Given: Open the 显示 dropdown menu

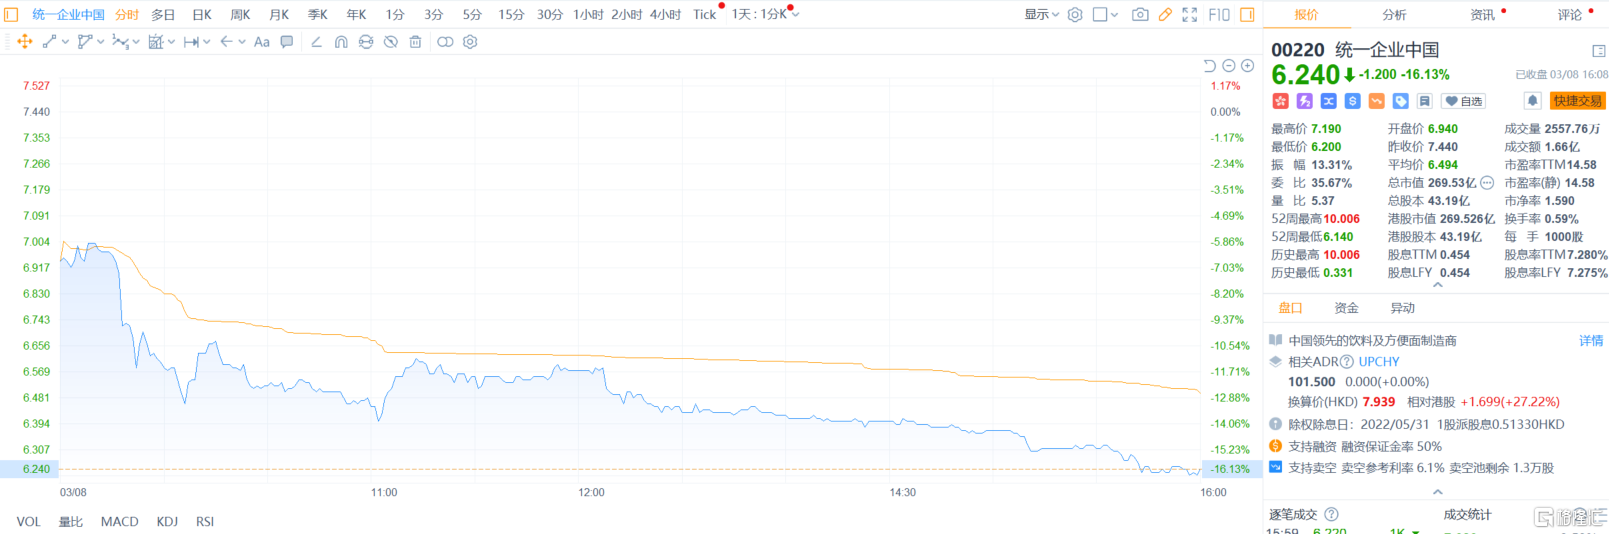Looking at the screenshot, I should tap(1041, 15).
